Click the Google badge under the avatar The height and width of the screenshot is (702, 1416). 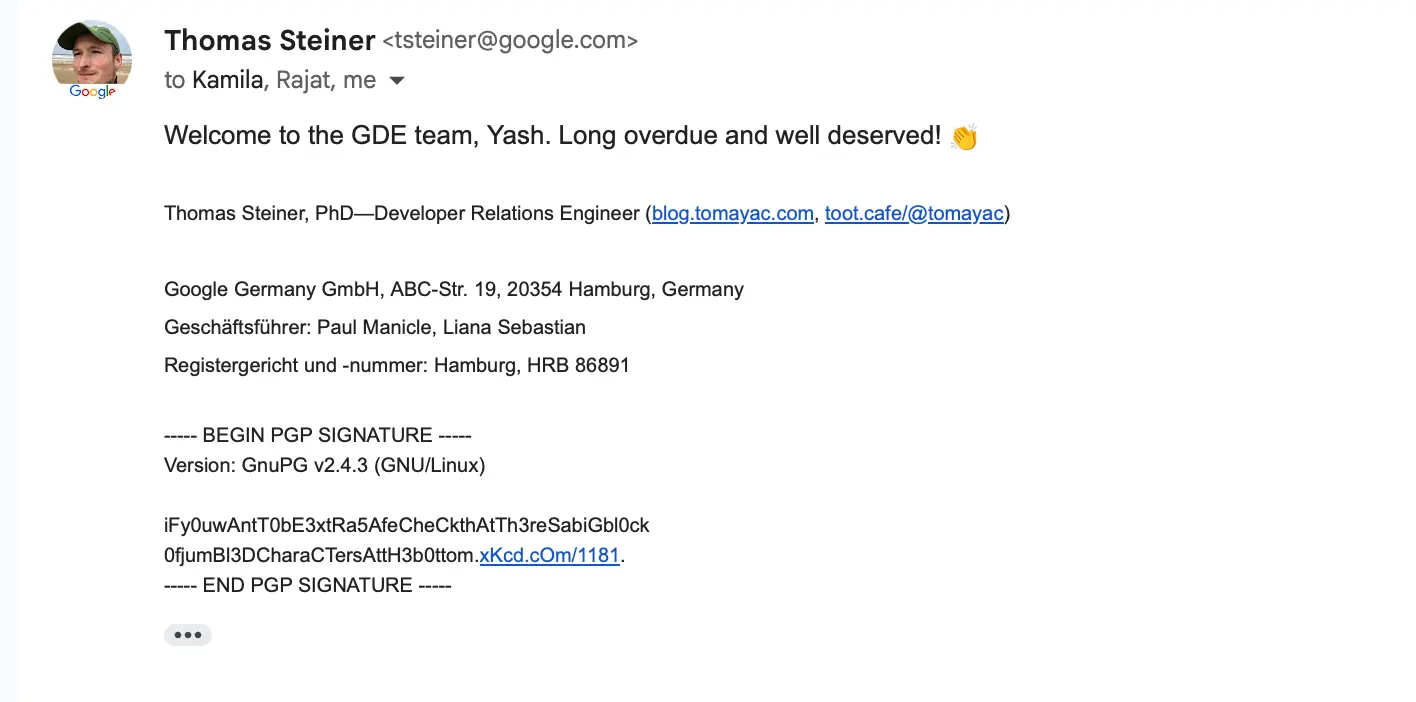(92, 92)
